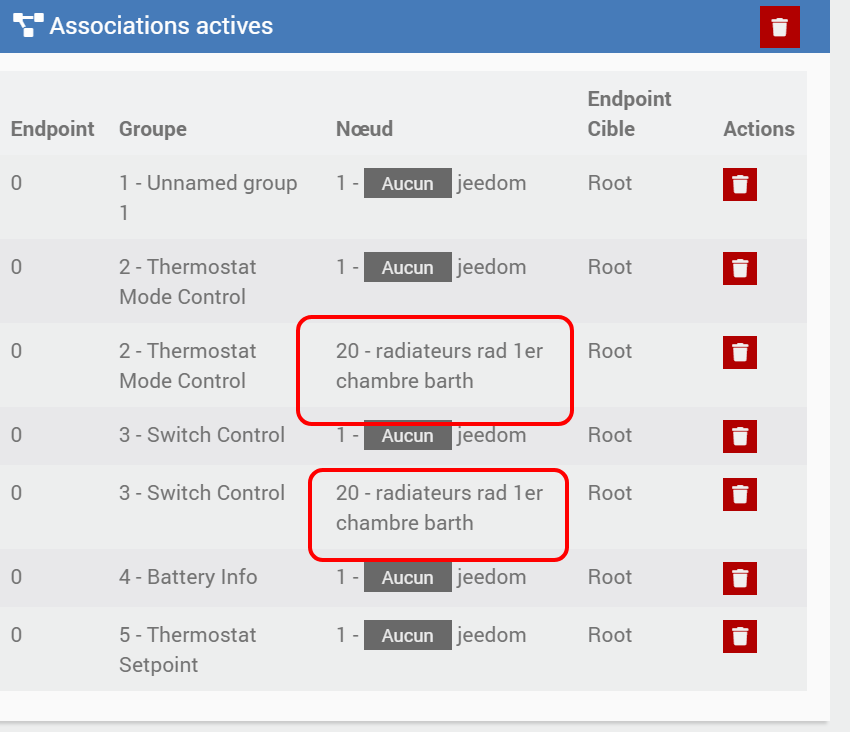Click the network icon beside Associations actives
The width and height of the screenshot is (850, 732).
(x=28, y=26)
